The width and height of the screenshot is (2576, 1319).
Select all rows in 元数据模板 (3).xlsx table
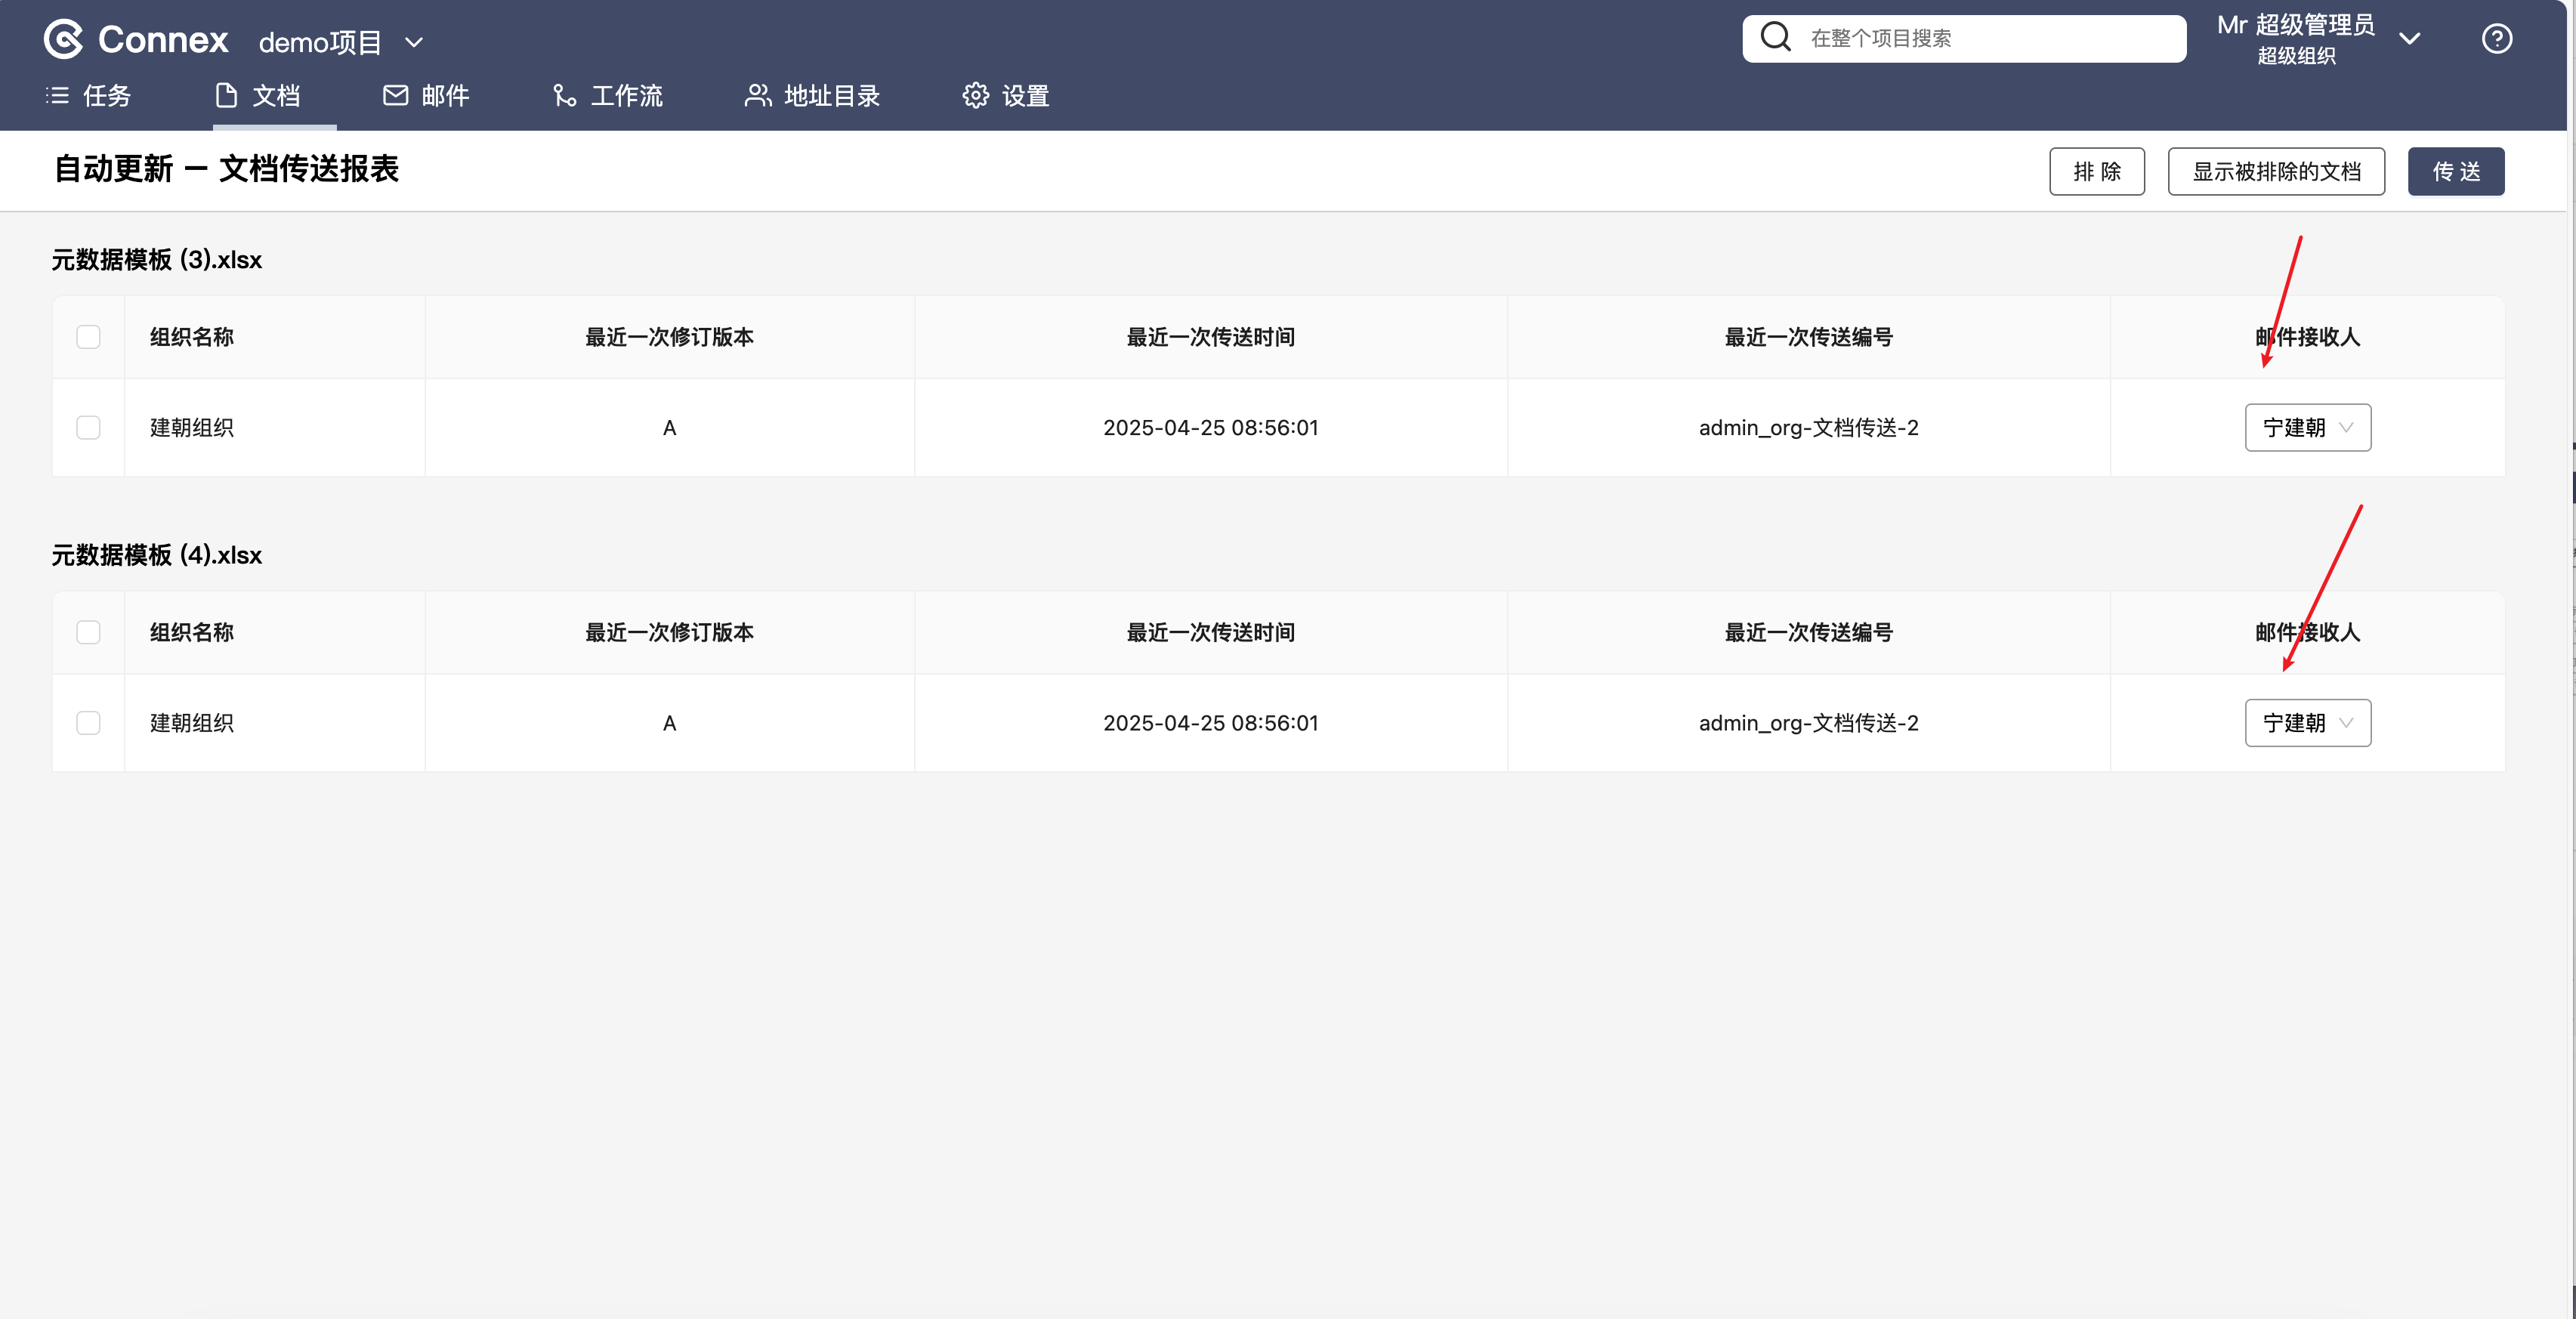pos(88,337)
